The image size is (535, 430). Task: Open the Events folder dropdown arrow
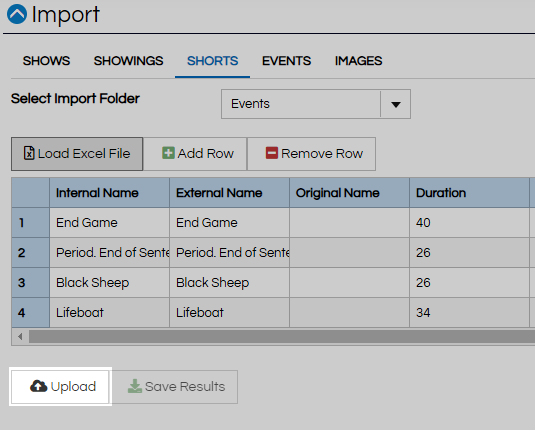pyautogui.click(x=396, y=104)
